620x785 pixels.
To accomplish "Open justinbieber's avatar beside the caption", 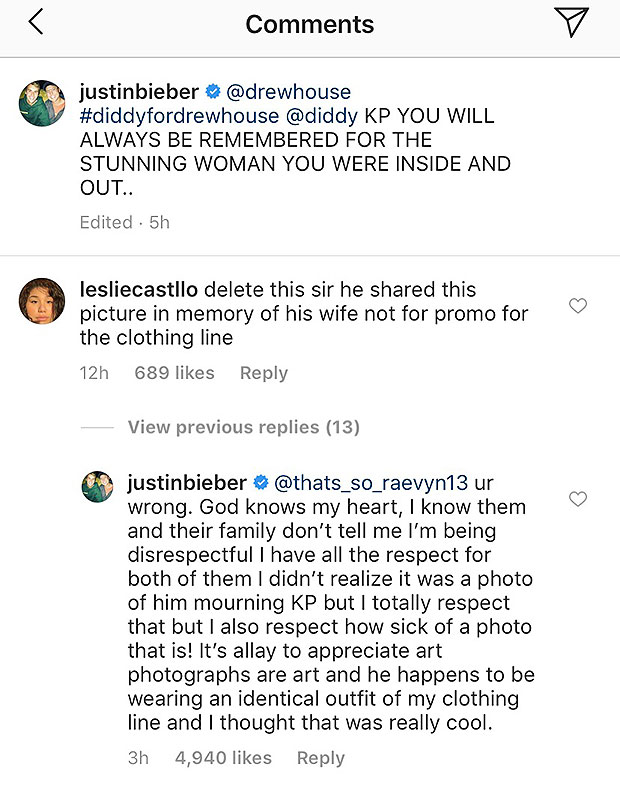I will [41, 102].
